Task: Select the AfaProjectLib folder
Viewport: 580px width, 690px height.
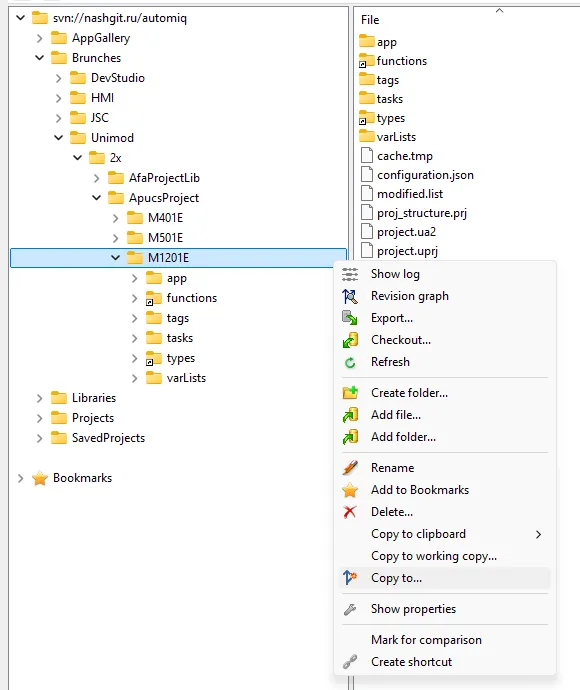Action: (164, 178)
